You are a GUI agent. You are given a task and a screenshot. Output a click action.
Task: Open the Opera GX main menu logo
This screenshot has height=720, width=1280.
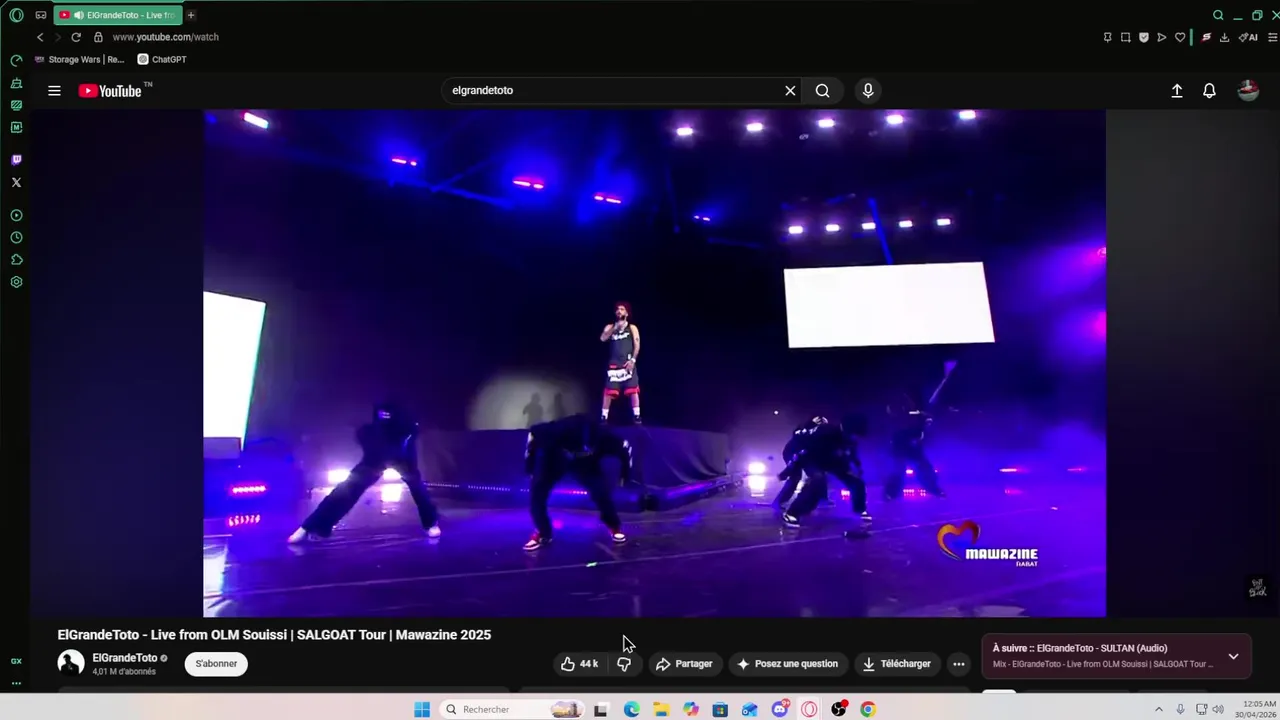[16, 15]
